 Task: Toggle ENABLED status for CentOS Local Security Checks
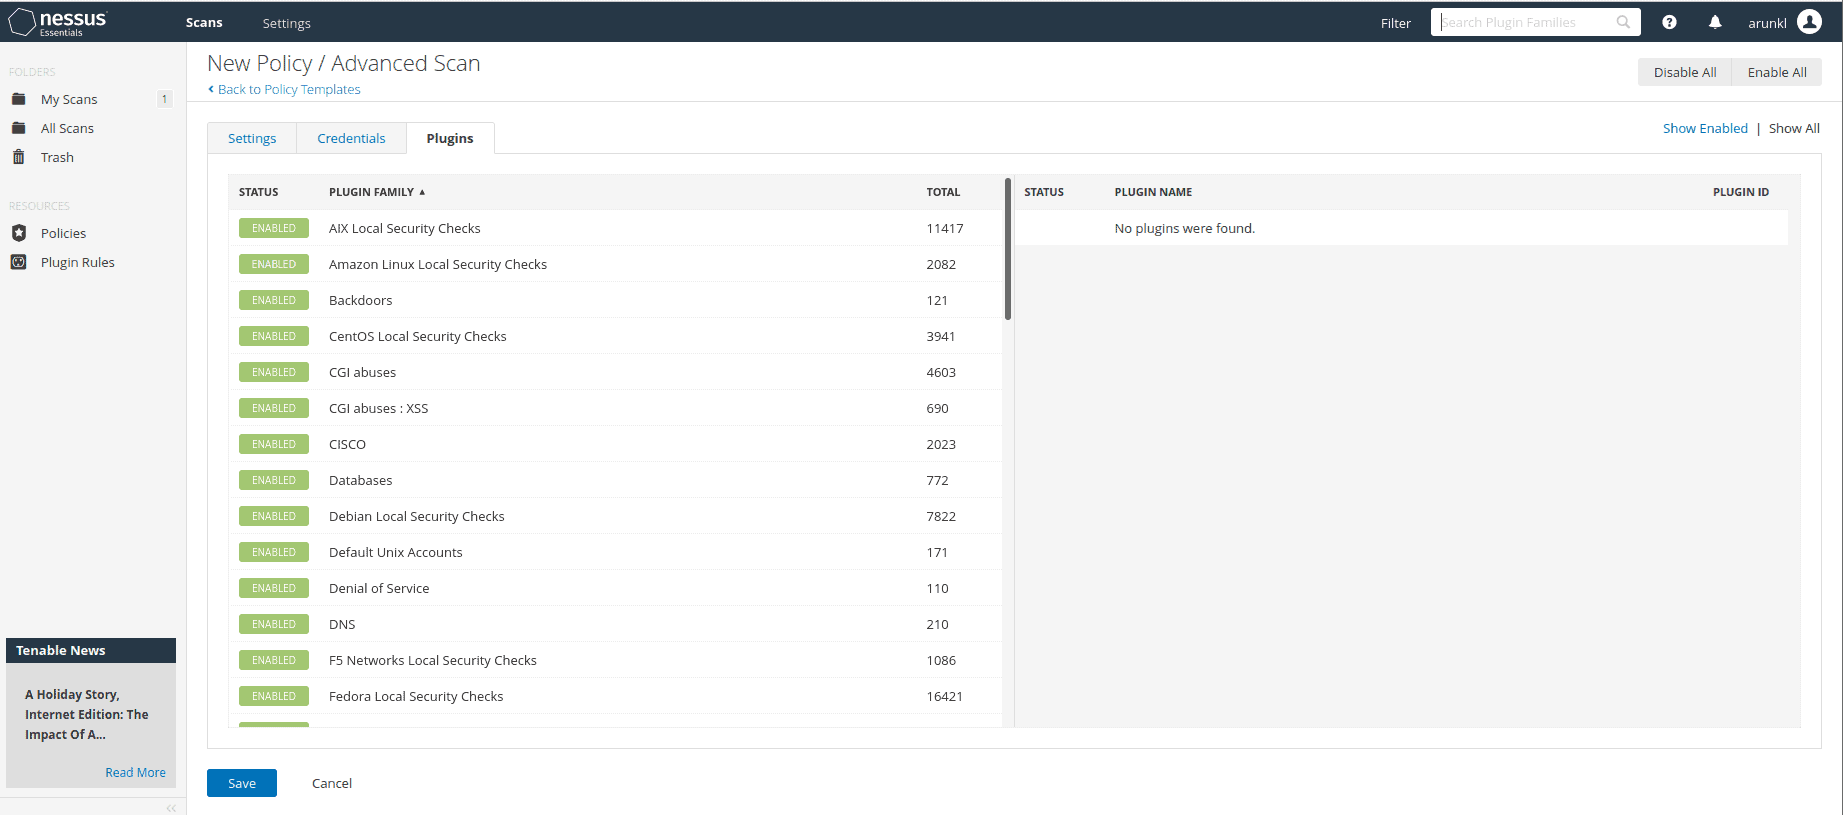[274, 336]
